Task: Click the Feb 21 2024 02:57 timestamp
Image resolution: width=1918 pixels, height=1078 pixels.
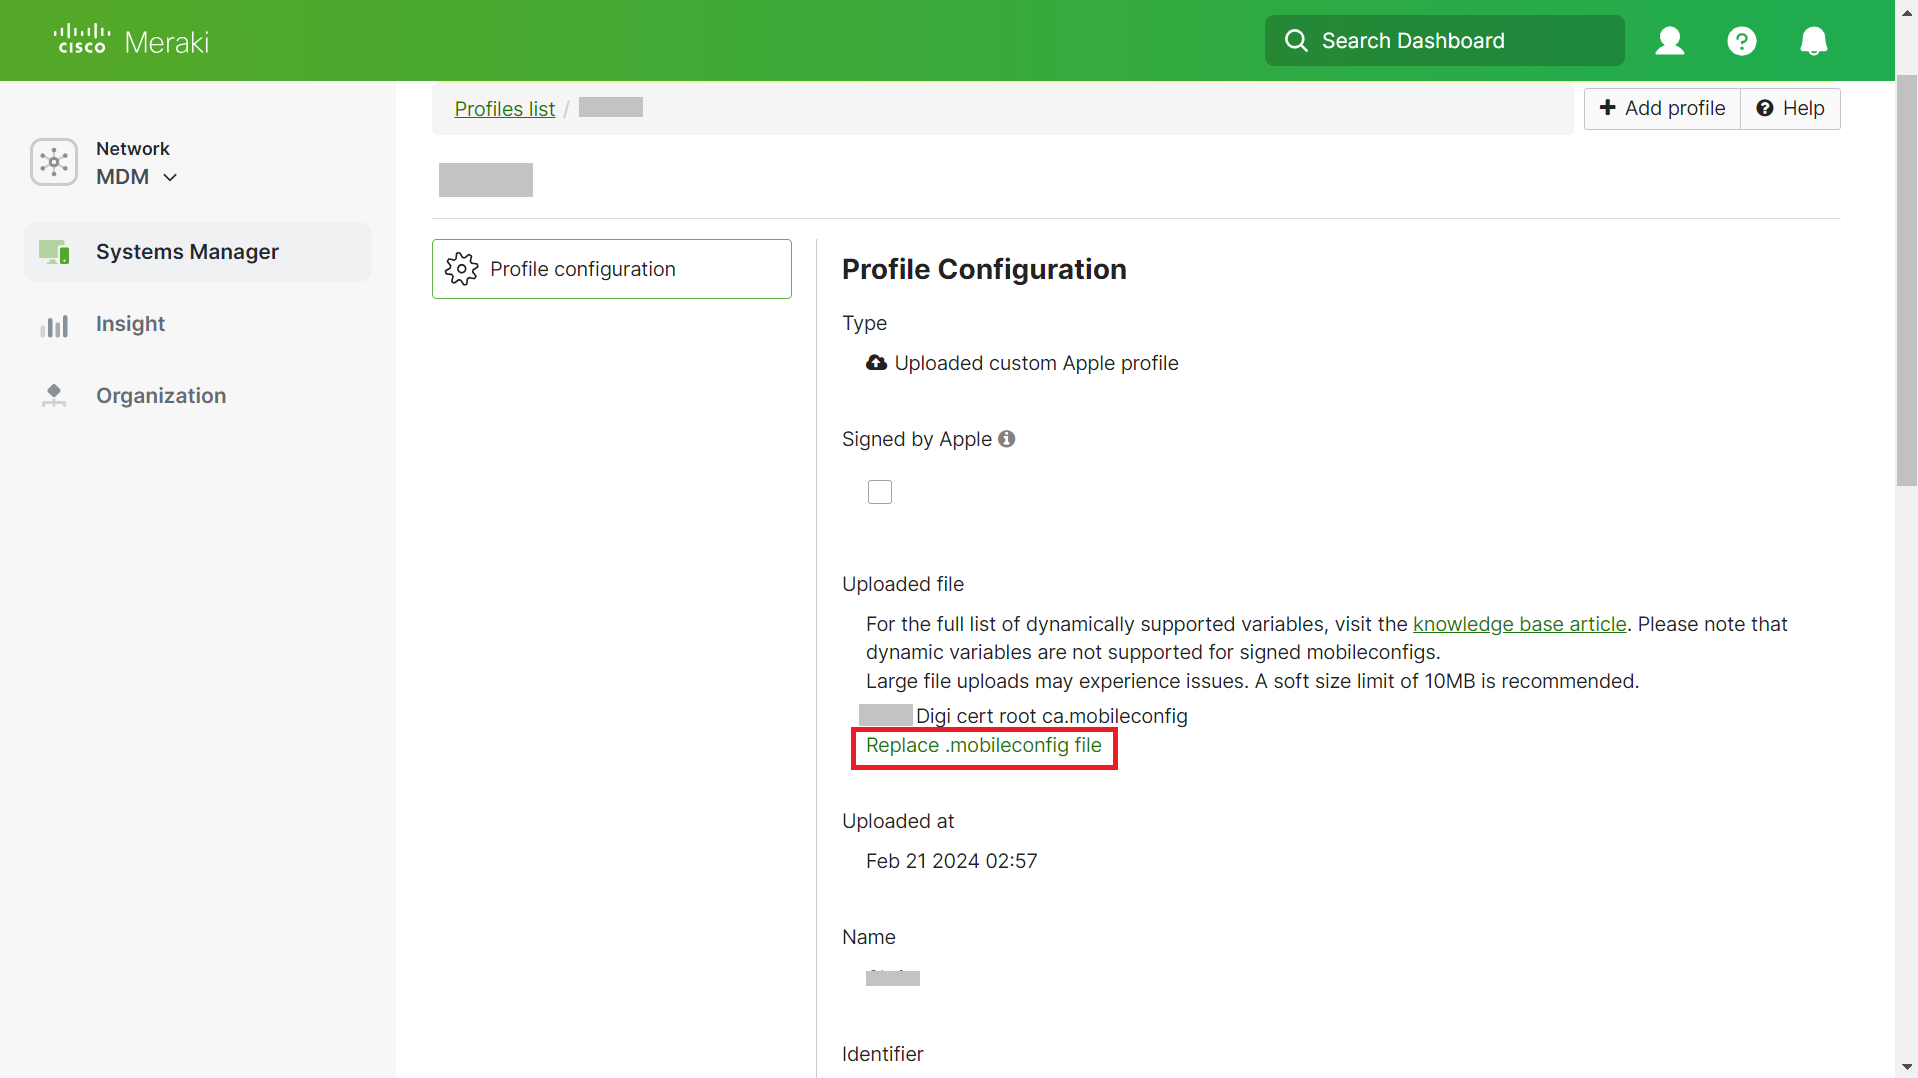Action: (x=951, y=861)
